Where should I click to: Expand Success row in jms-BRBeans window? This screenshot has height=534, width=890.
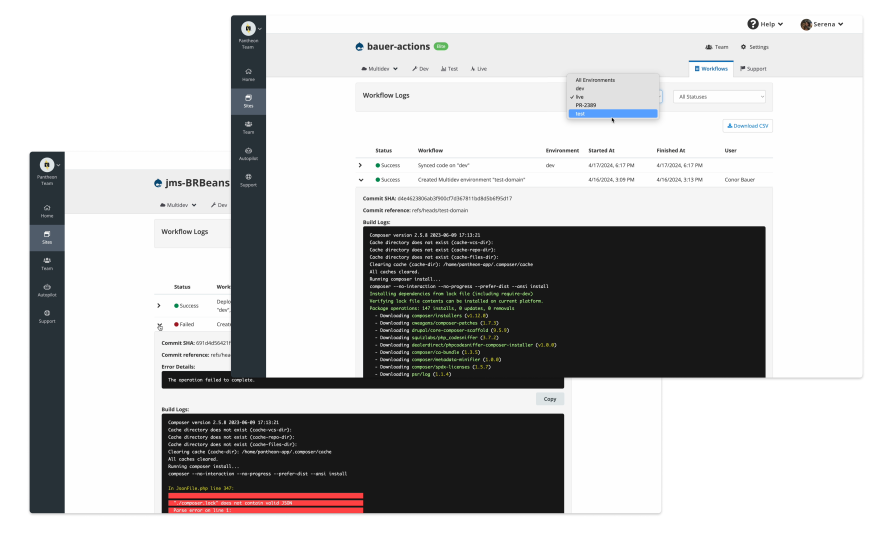159,306
